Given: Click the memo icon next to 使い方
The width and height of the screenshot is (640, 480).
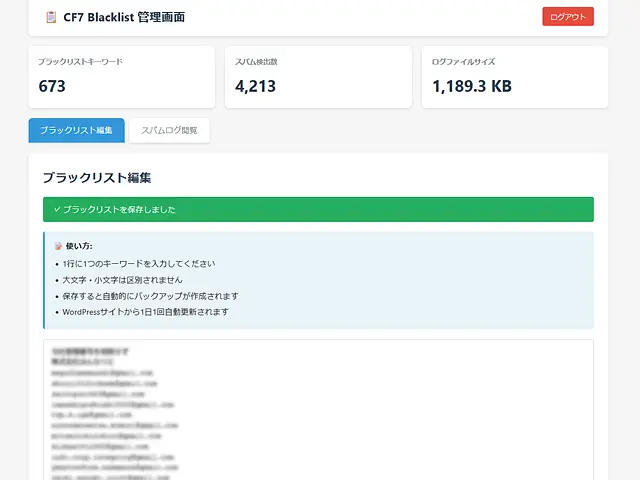Looking at the screenshot, I should coord(58,246).
